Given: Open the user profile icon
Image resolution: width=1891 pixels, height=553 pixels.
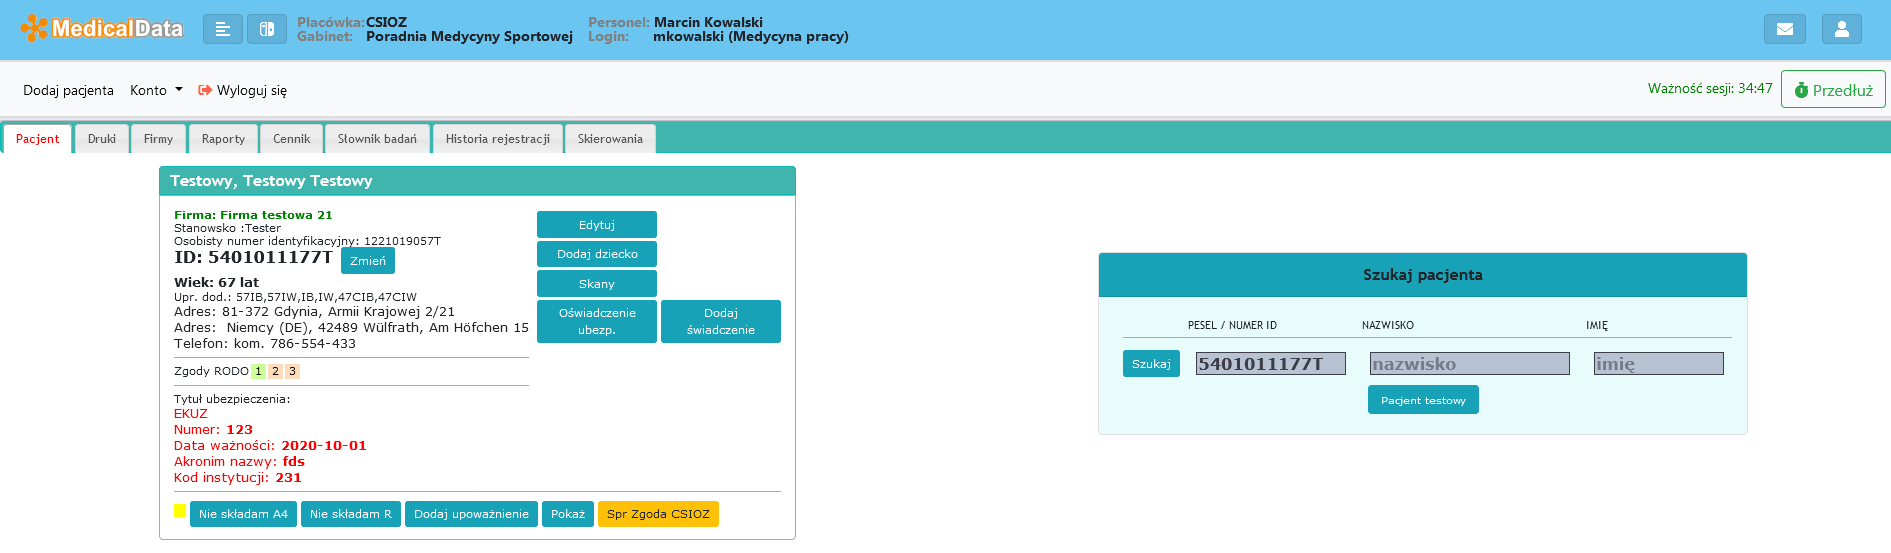Looking at the screenshot, I should [x=1841, y=29].
